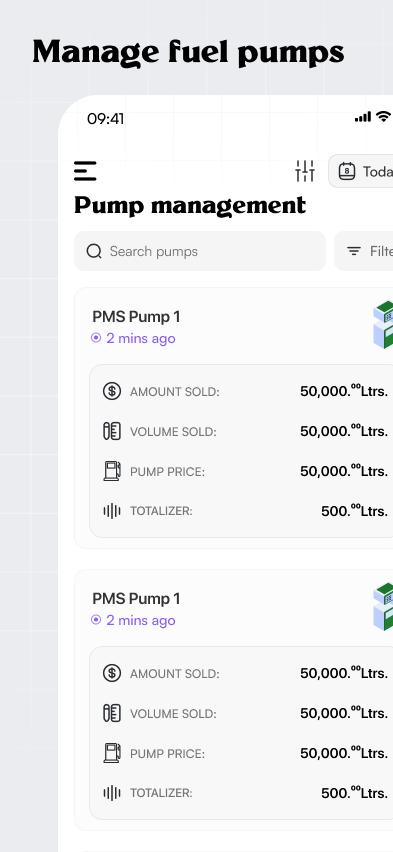Select the first card's 2 mins ago status
The width and height of the screenshot is (393, 852).
click(134, 339)
